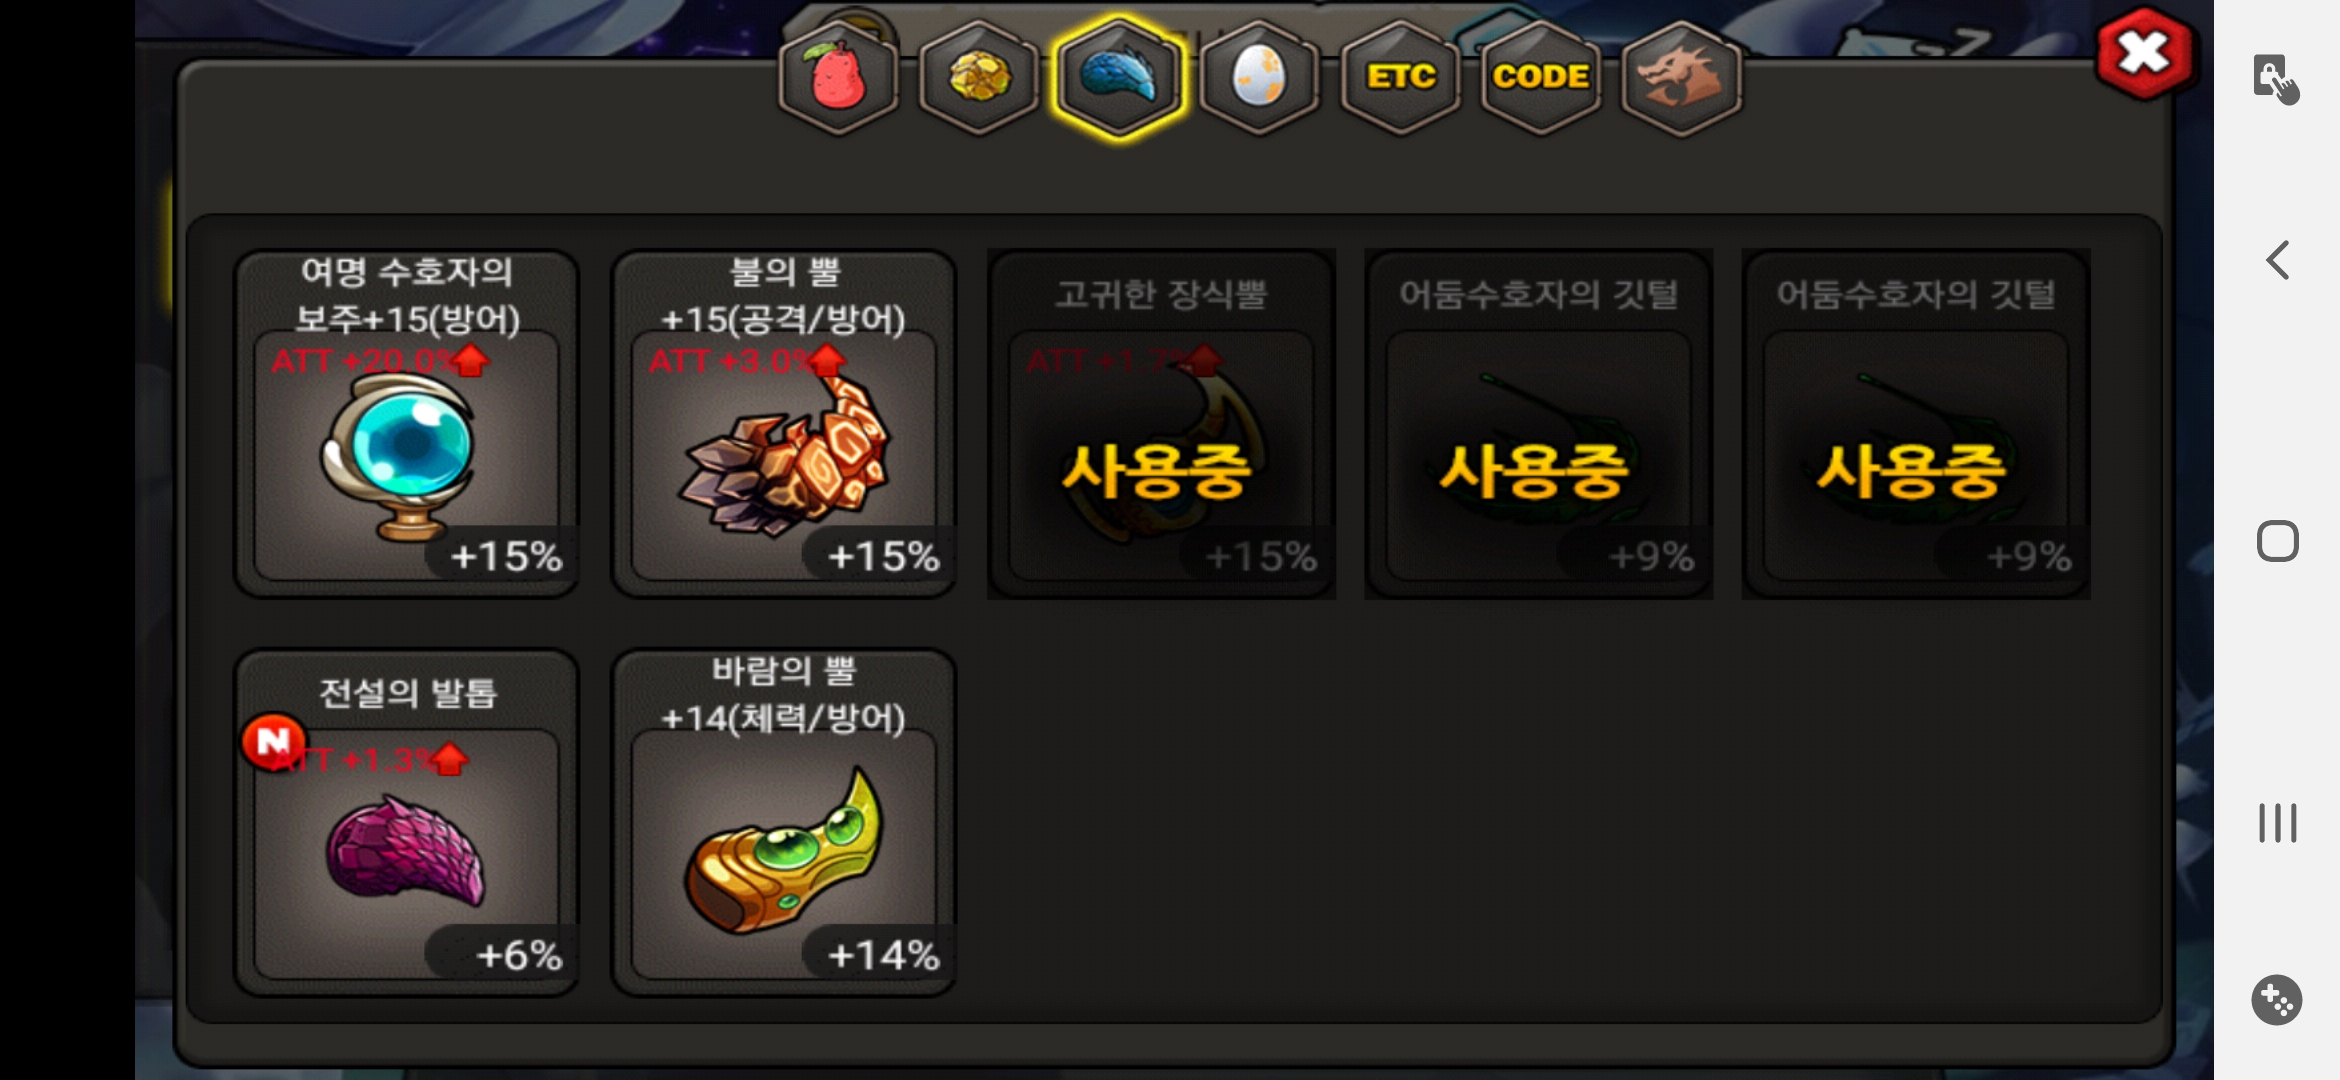Viewport: 2340px width, 1080px height.
Task: Click the red N new badge
Action: click(272, 741)
